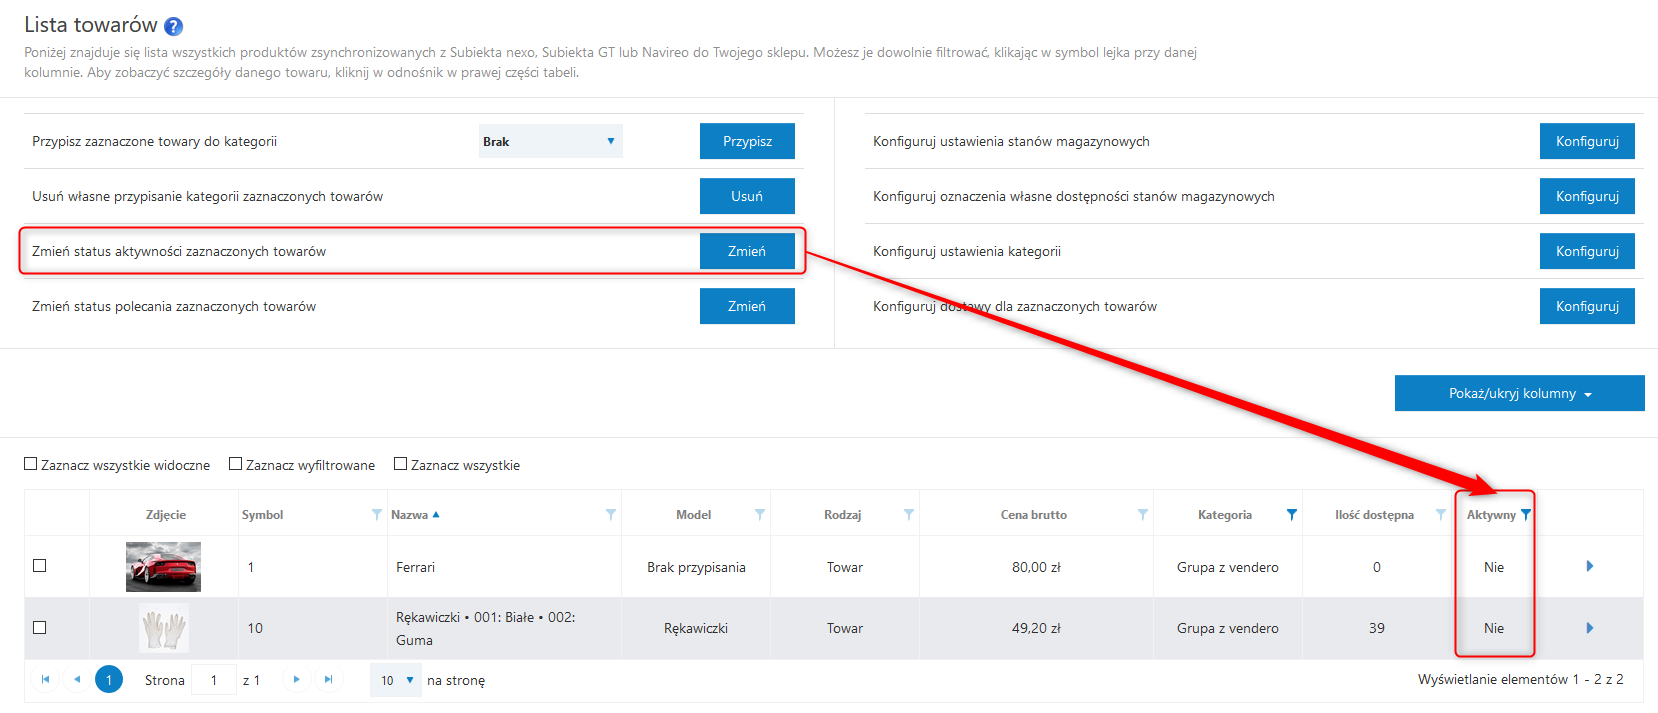Check Zaznacz wyfiltrowane
The width and height of the screenshot is (1658, 713).
[236, 464]
